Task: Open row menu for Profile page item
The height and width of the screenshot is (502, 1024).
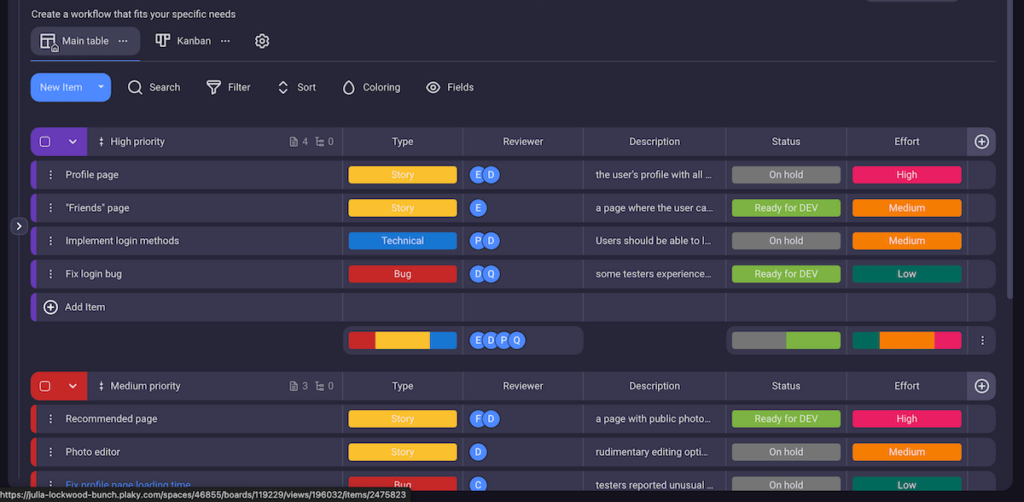Action: pos(51,175)
